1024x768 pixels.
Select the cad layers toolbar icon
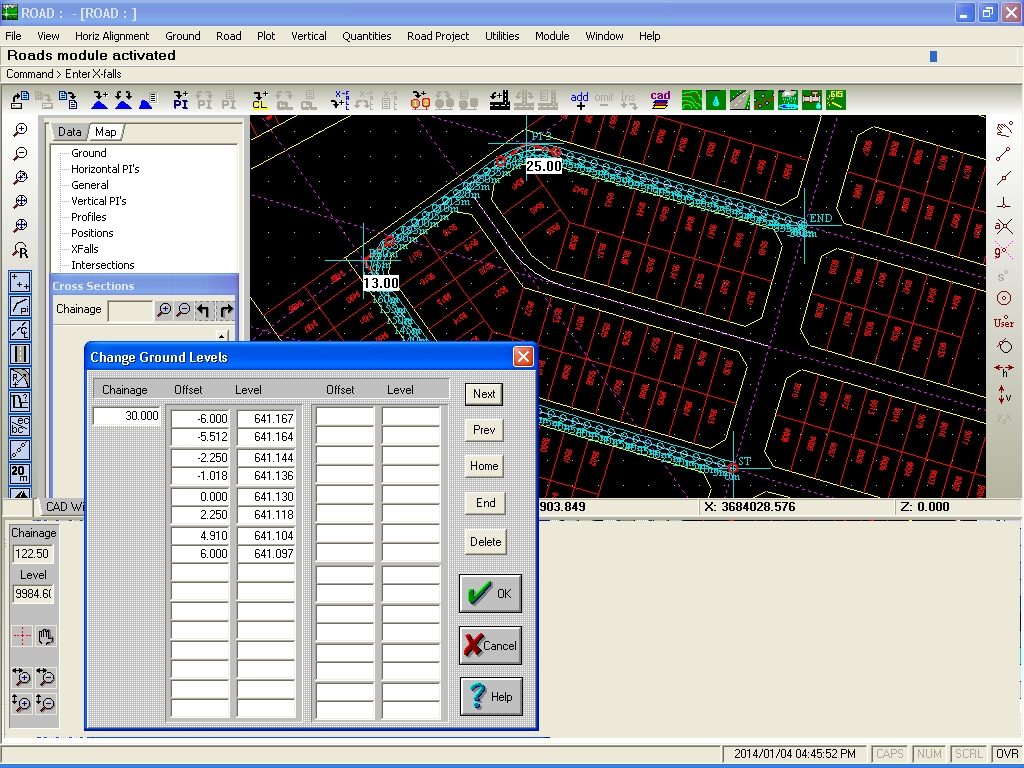click(x=660, y=100)
